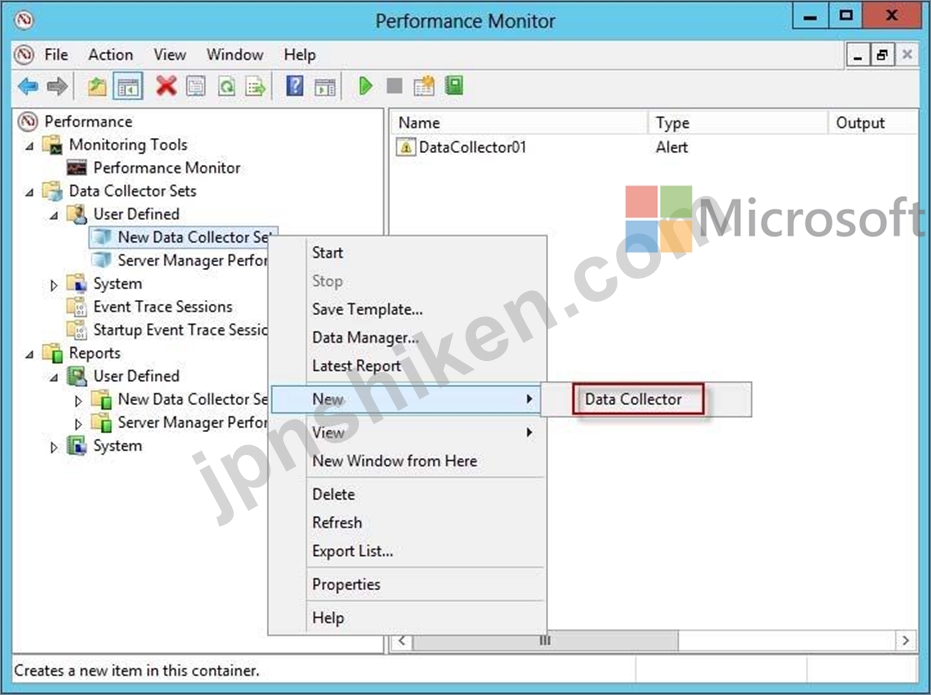
Task: Sort by the Type column header
Action: [x=737, y=123]
